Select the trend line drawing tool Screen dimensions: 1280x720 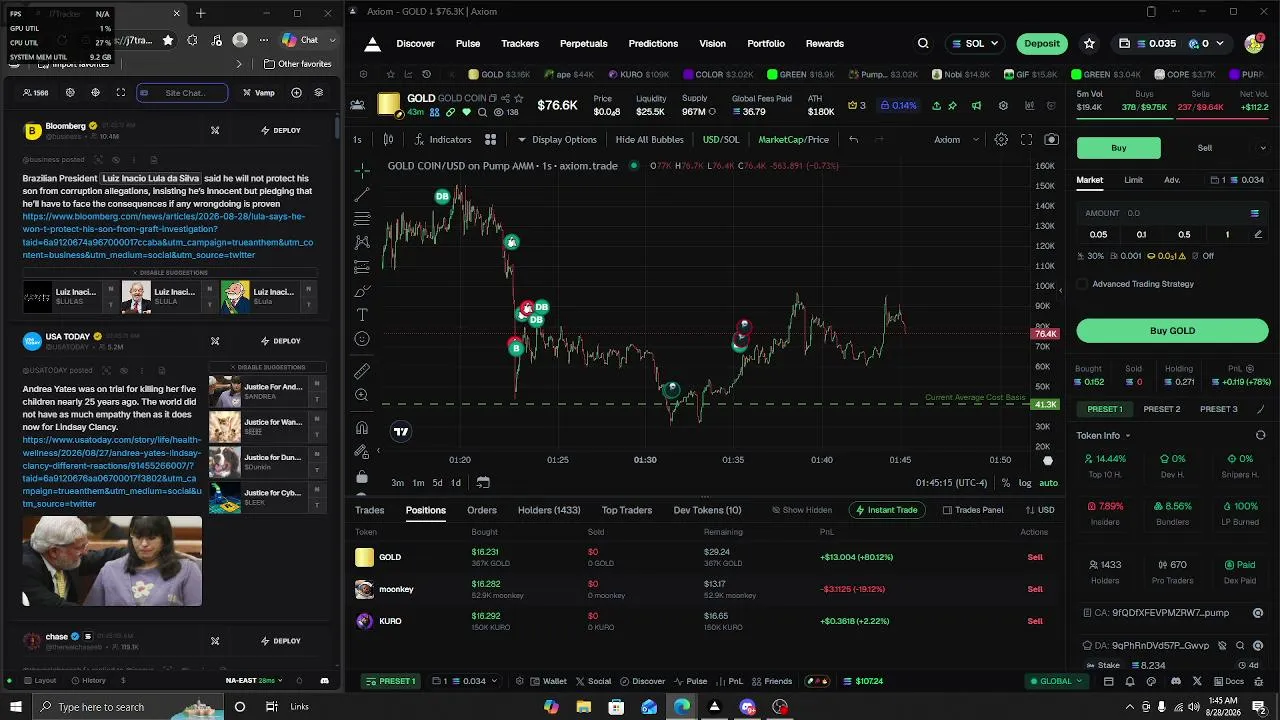[362, 194]
